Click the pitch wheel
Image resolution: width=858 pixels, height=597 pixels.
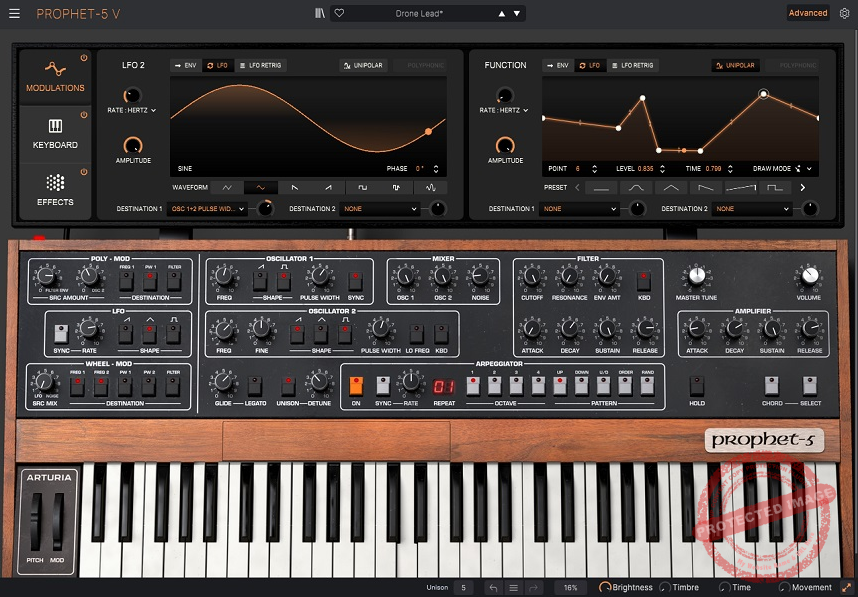(36, 521)
